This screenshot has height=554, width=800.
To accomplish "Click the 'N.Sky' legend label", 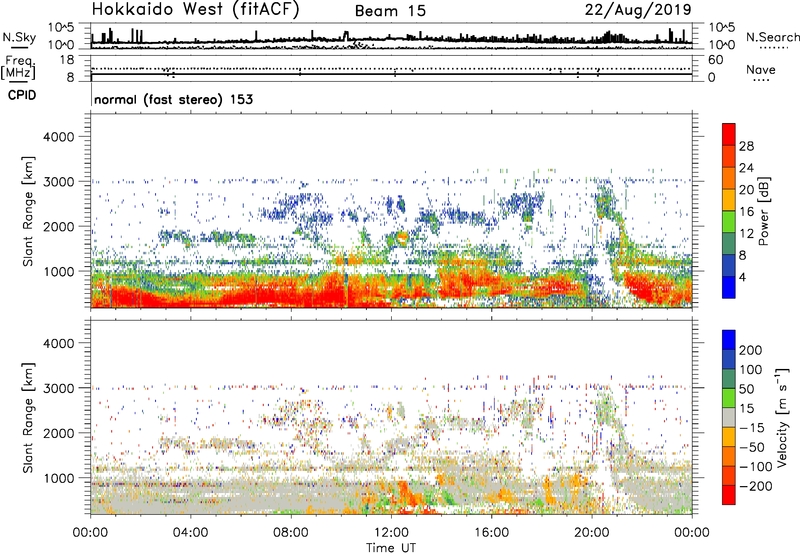I will 19,37.
